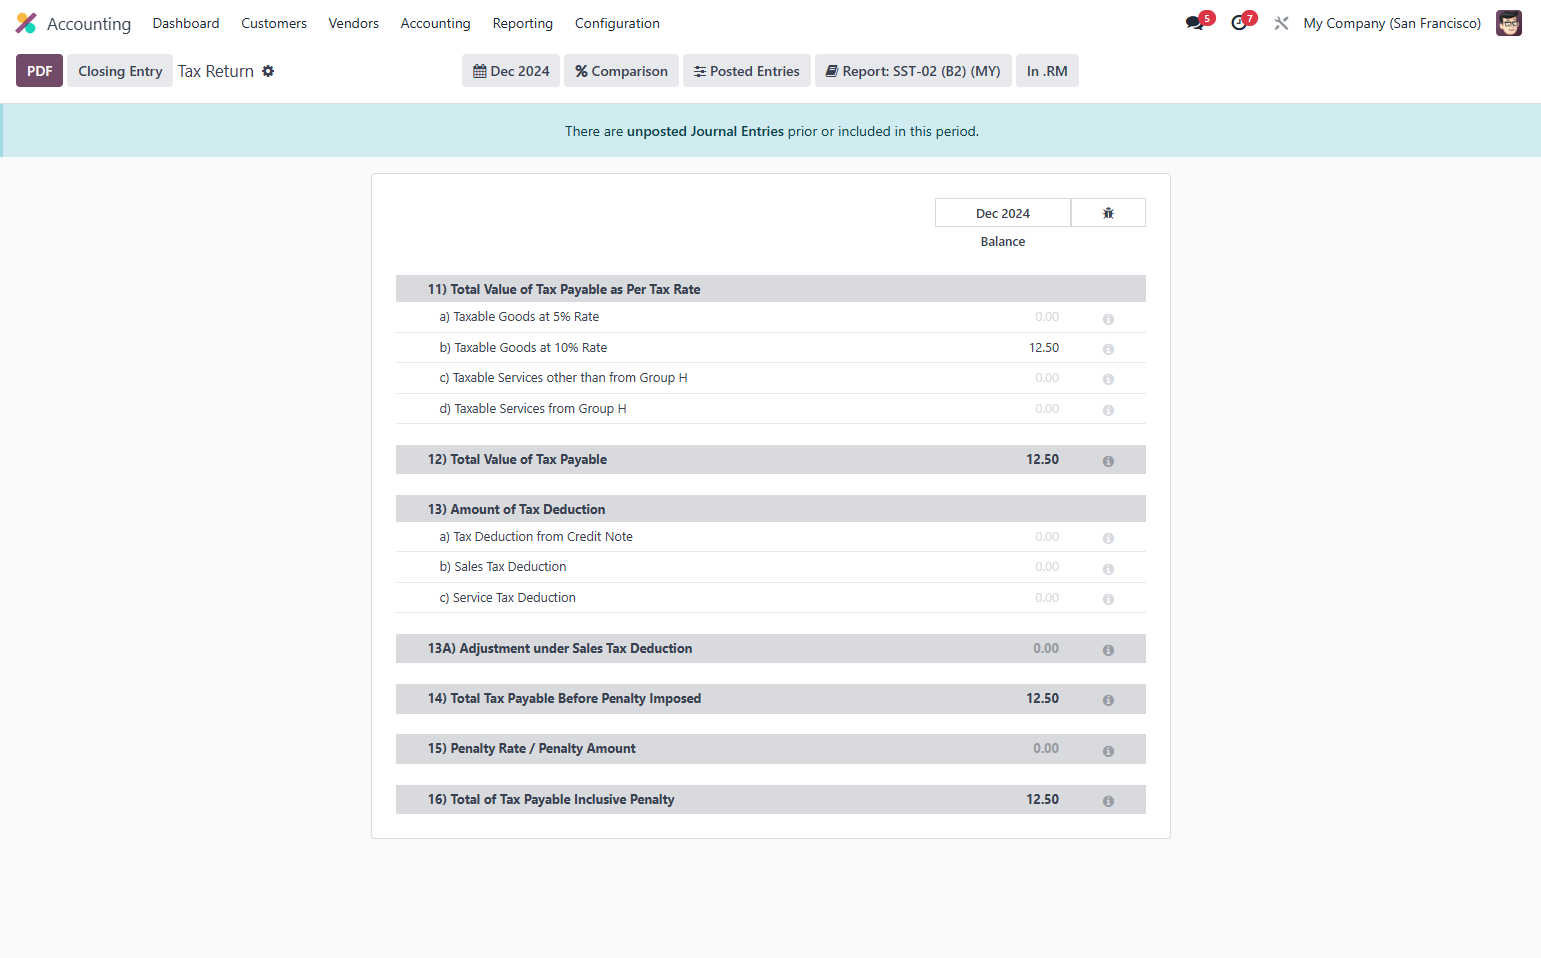Click the Balance column label
The image size is (1541, 958).
(1003, 242)
